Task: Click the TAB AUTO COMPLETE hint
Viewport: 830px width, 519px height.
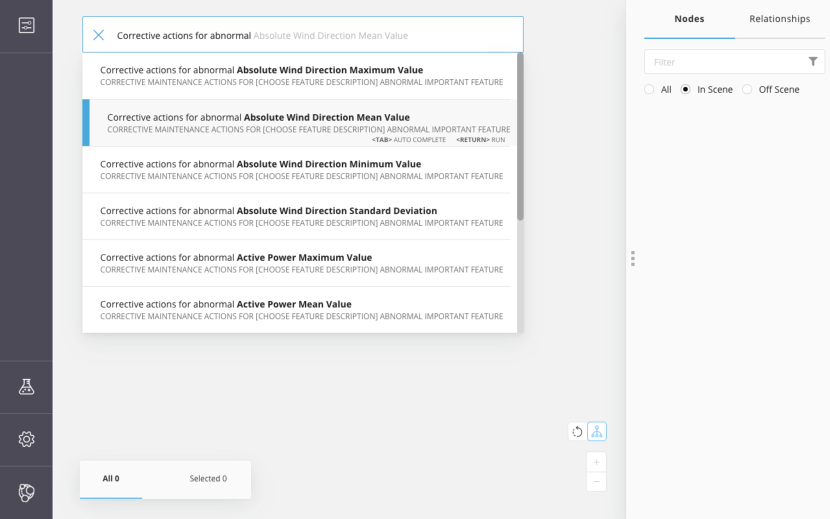Action: 409,140
